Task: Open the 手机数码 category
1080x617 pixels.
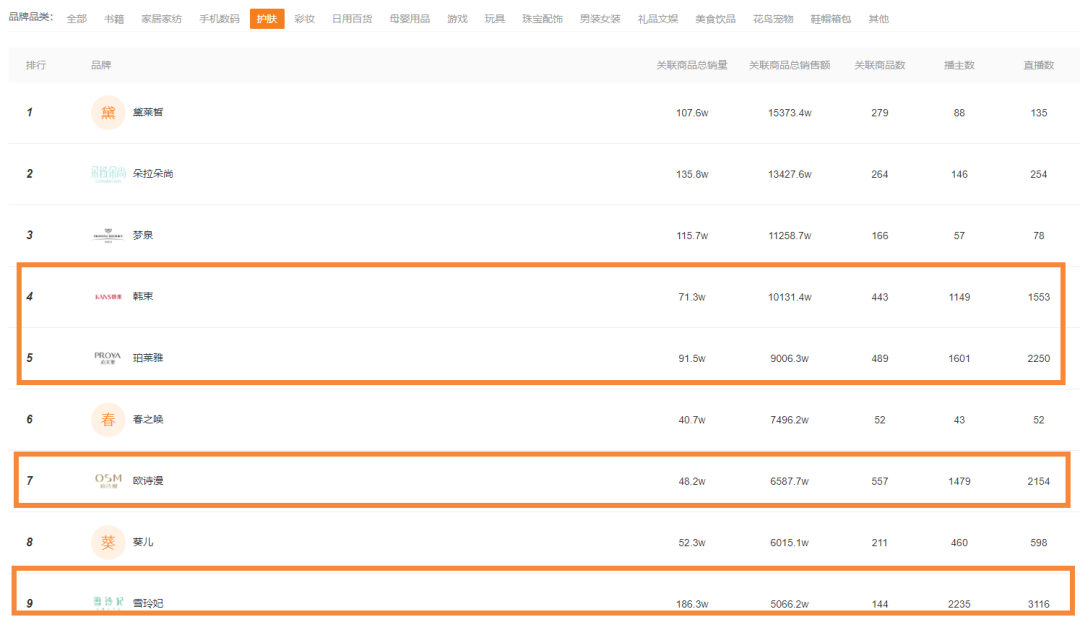Action: [219, 19]
